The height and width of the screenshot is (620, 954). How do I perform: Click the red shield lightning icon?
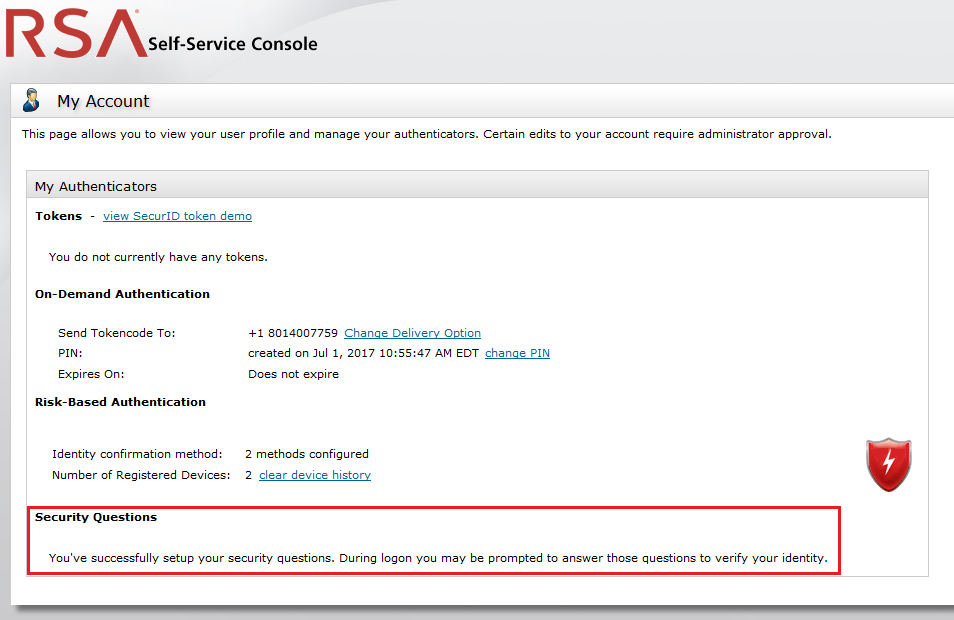pos(888,465)
